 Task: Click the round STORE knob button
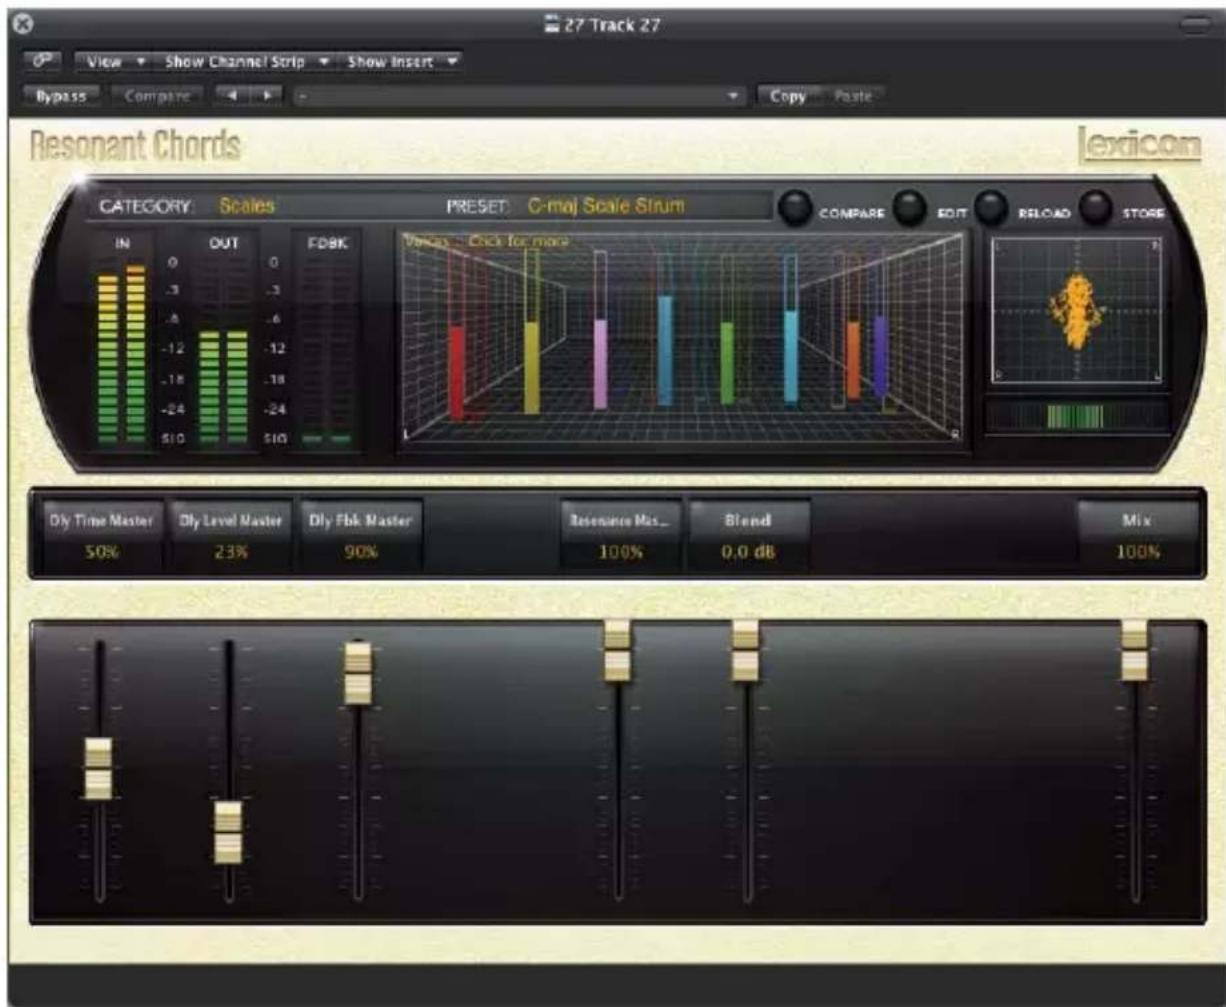click(x=1097, y=208)
